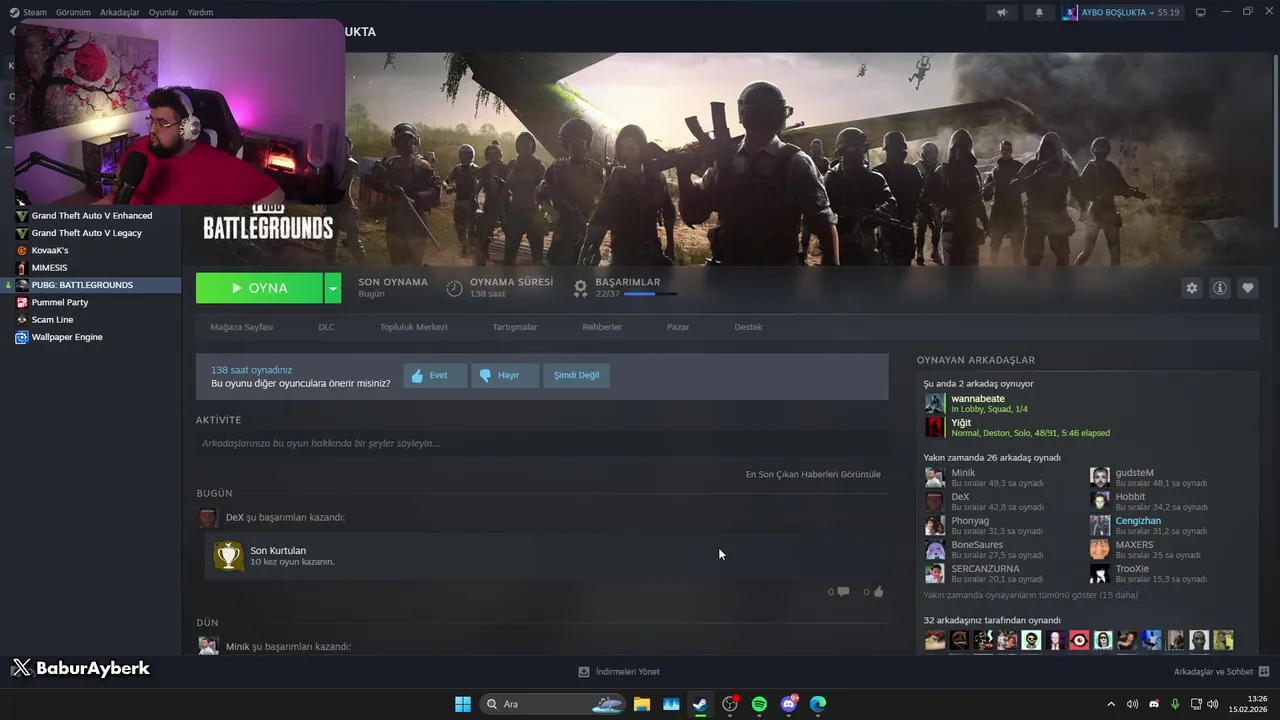Image resolution: width=1280 pixels, height=720 pixels.
Task: Click the activity comment input field
Action: click(542, 443)
